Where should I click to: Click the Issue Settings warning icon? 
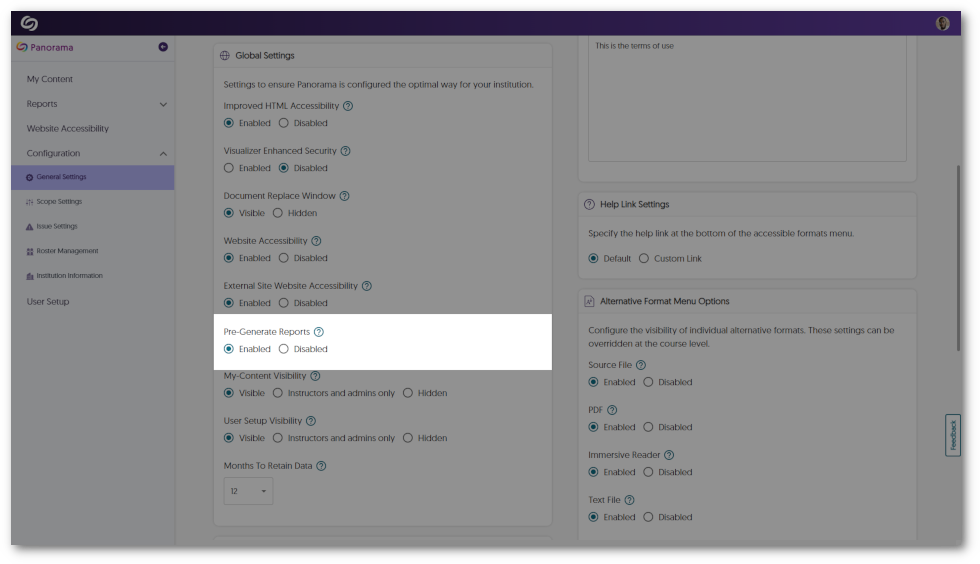pyautogui.click(x=29, y=227)
